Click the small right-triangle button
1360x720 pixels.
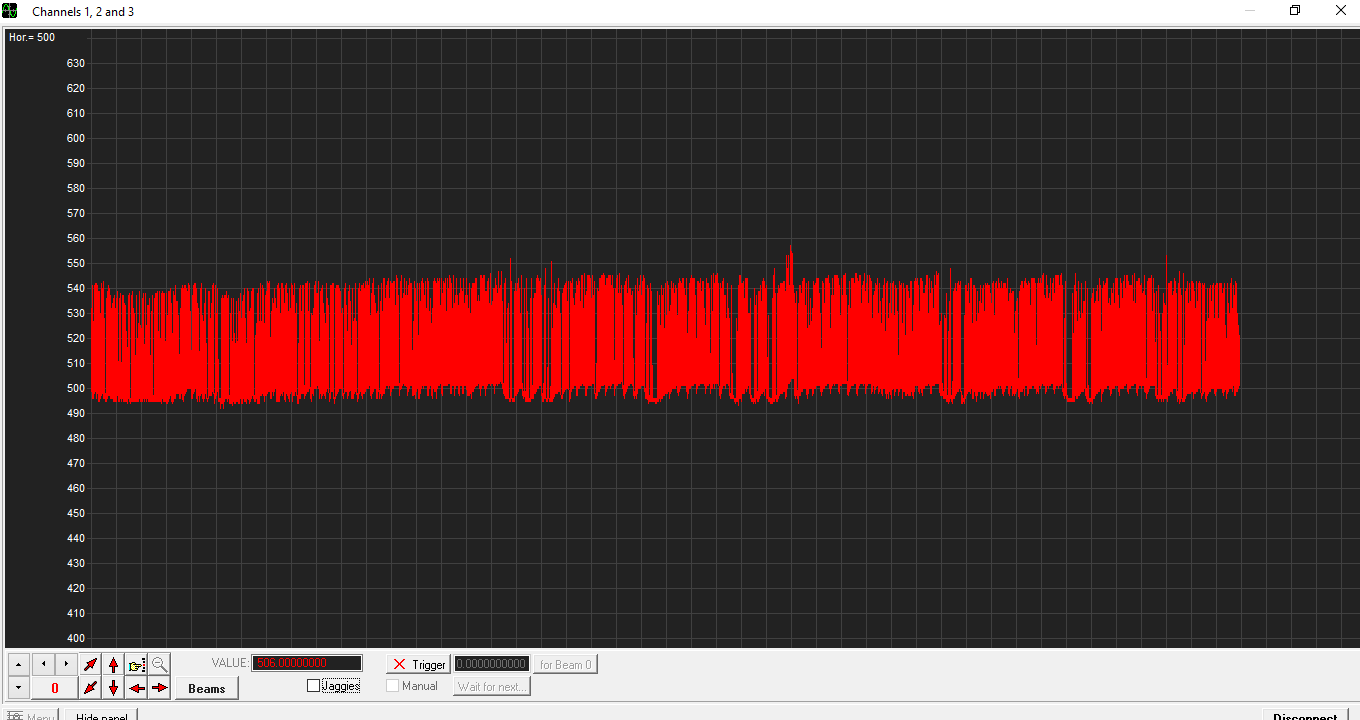click(66, 664)
